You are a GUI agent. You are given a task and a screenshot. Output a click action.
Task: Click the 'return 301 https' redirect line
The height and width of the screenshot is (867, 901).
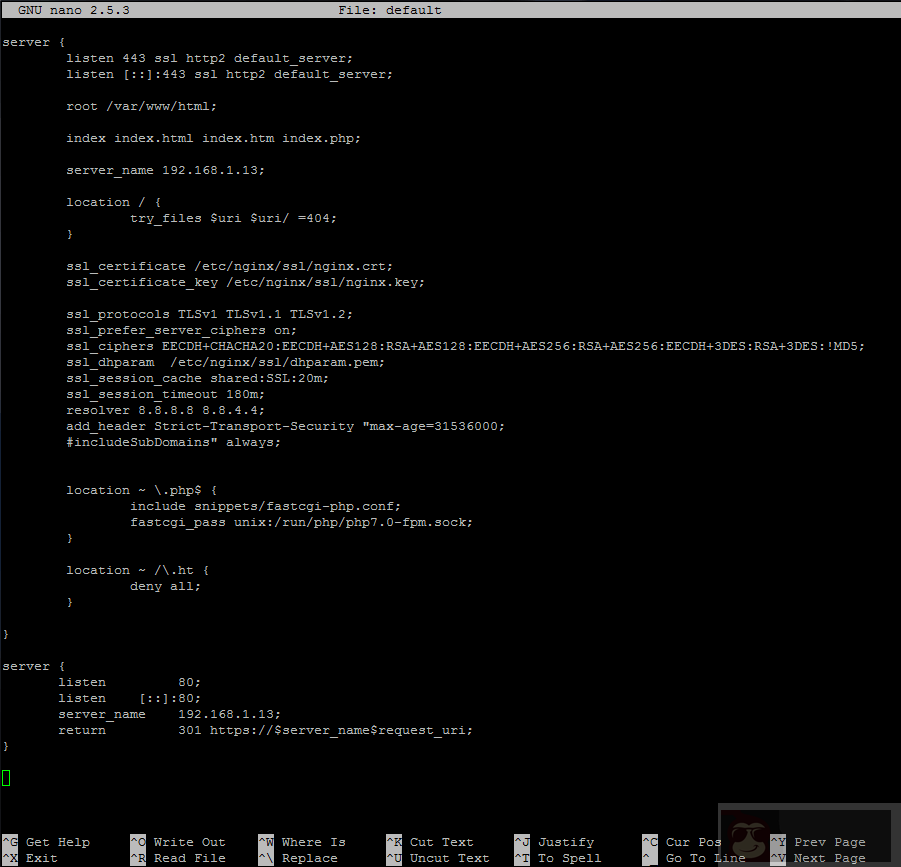coord(265,730)
